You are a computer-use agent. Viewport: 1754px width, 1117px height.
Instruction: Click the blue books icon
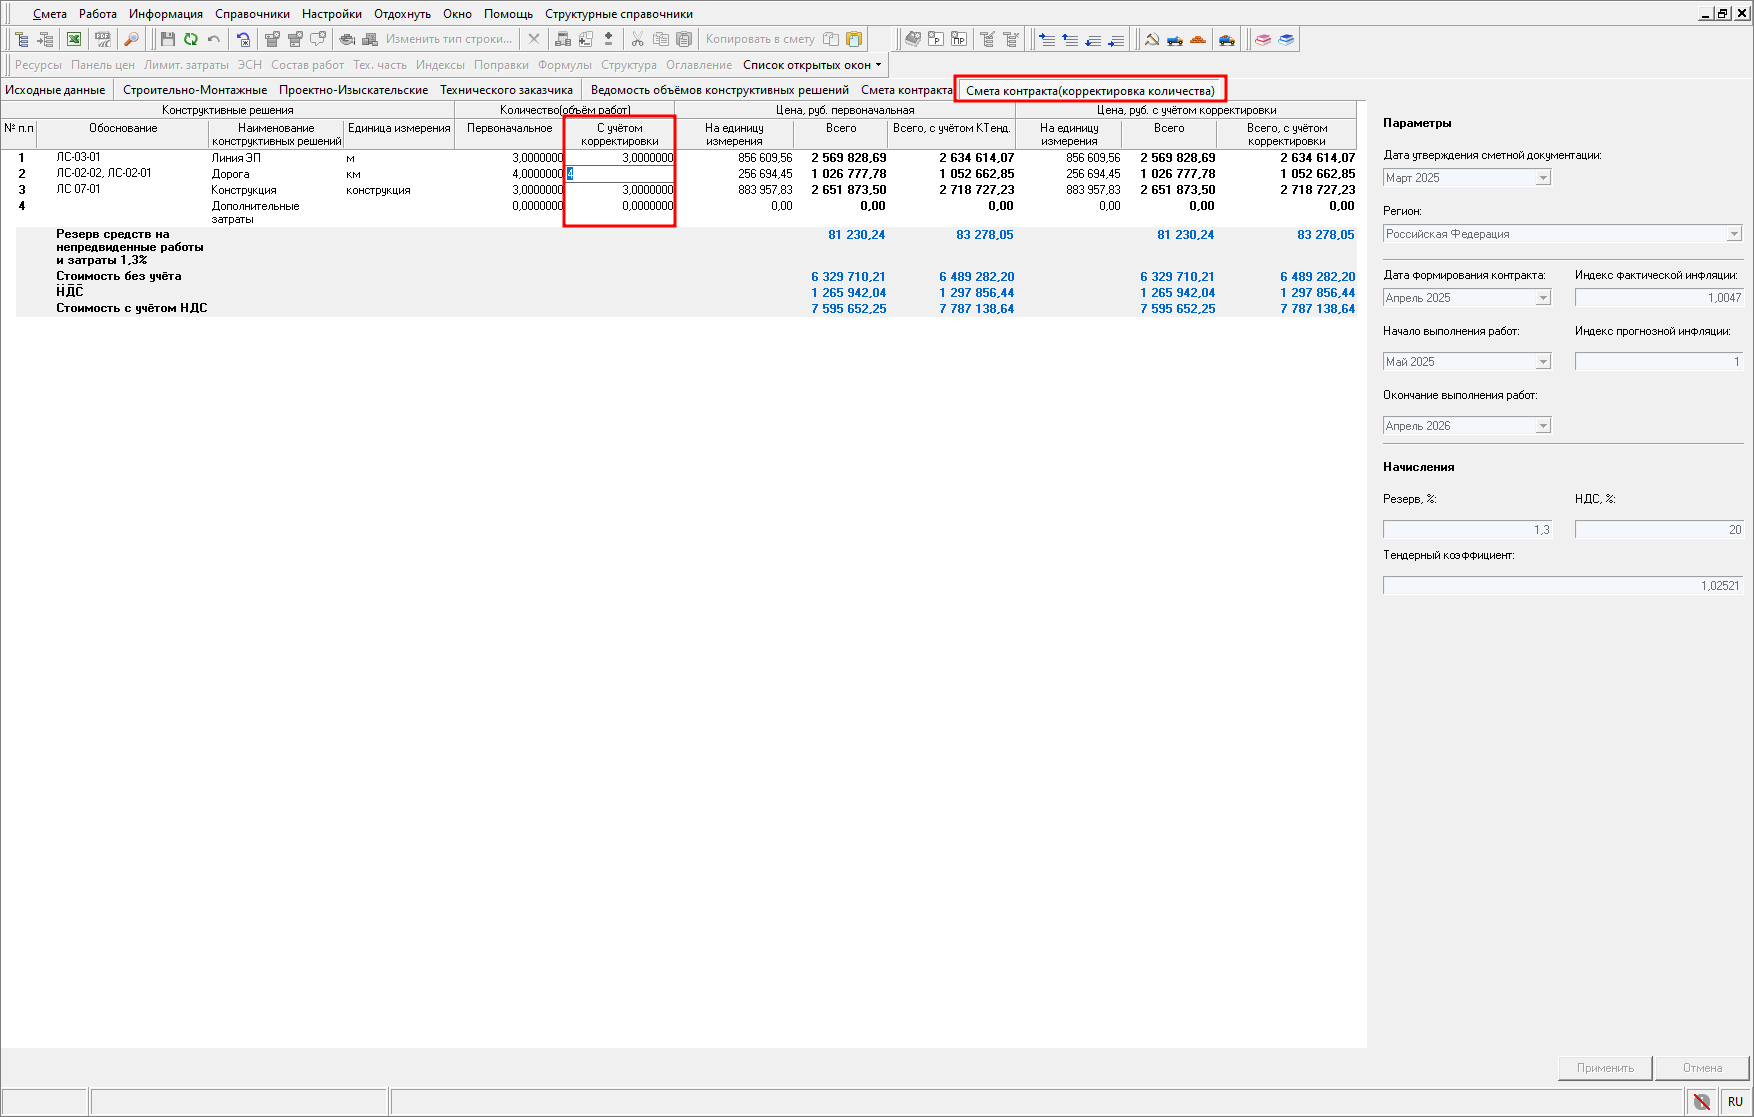point(1286,39)
